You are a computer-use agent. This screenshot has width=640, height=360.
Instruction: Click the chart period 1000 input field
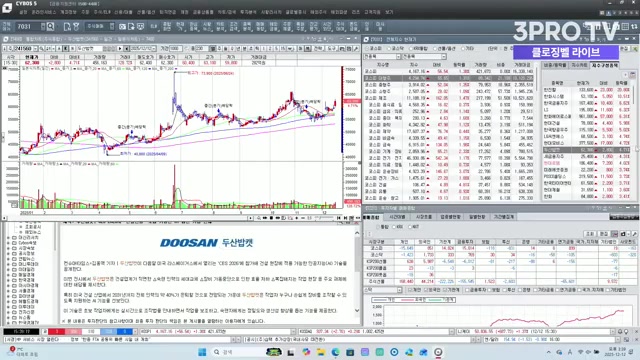[176, 49]
